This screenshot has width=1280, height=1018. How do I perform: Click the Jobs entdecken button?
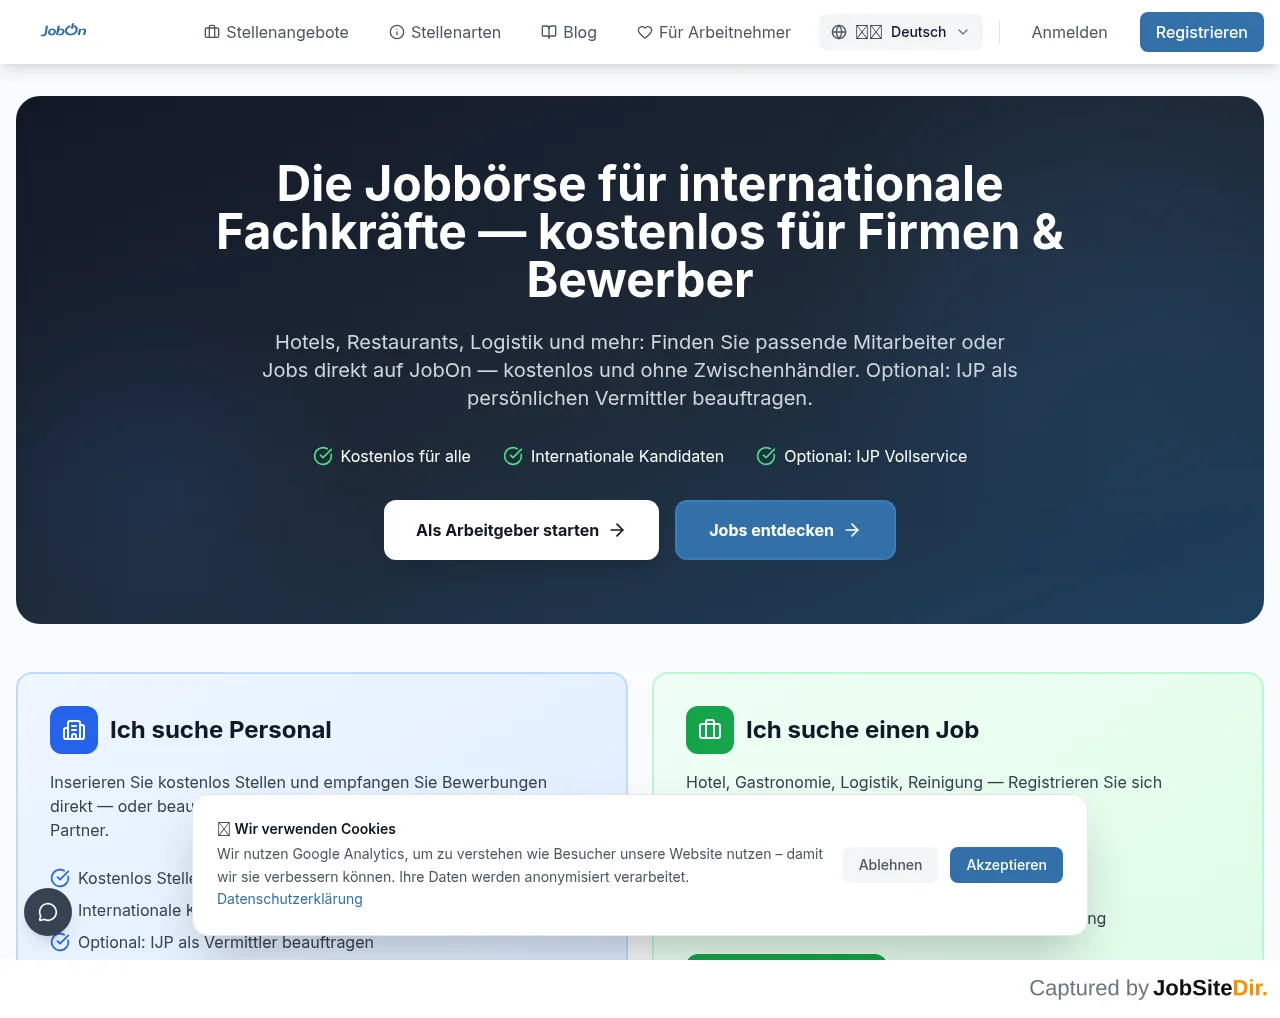tap(785, 530)
